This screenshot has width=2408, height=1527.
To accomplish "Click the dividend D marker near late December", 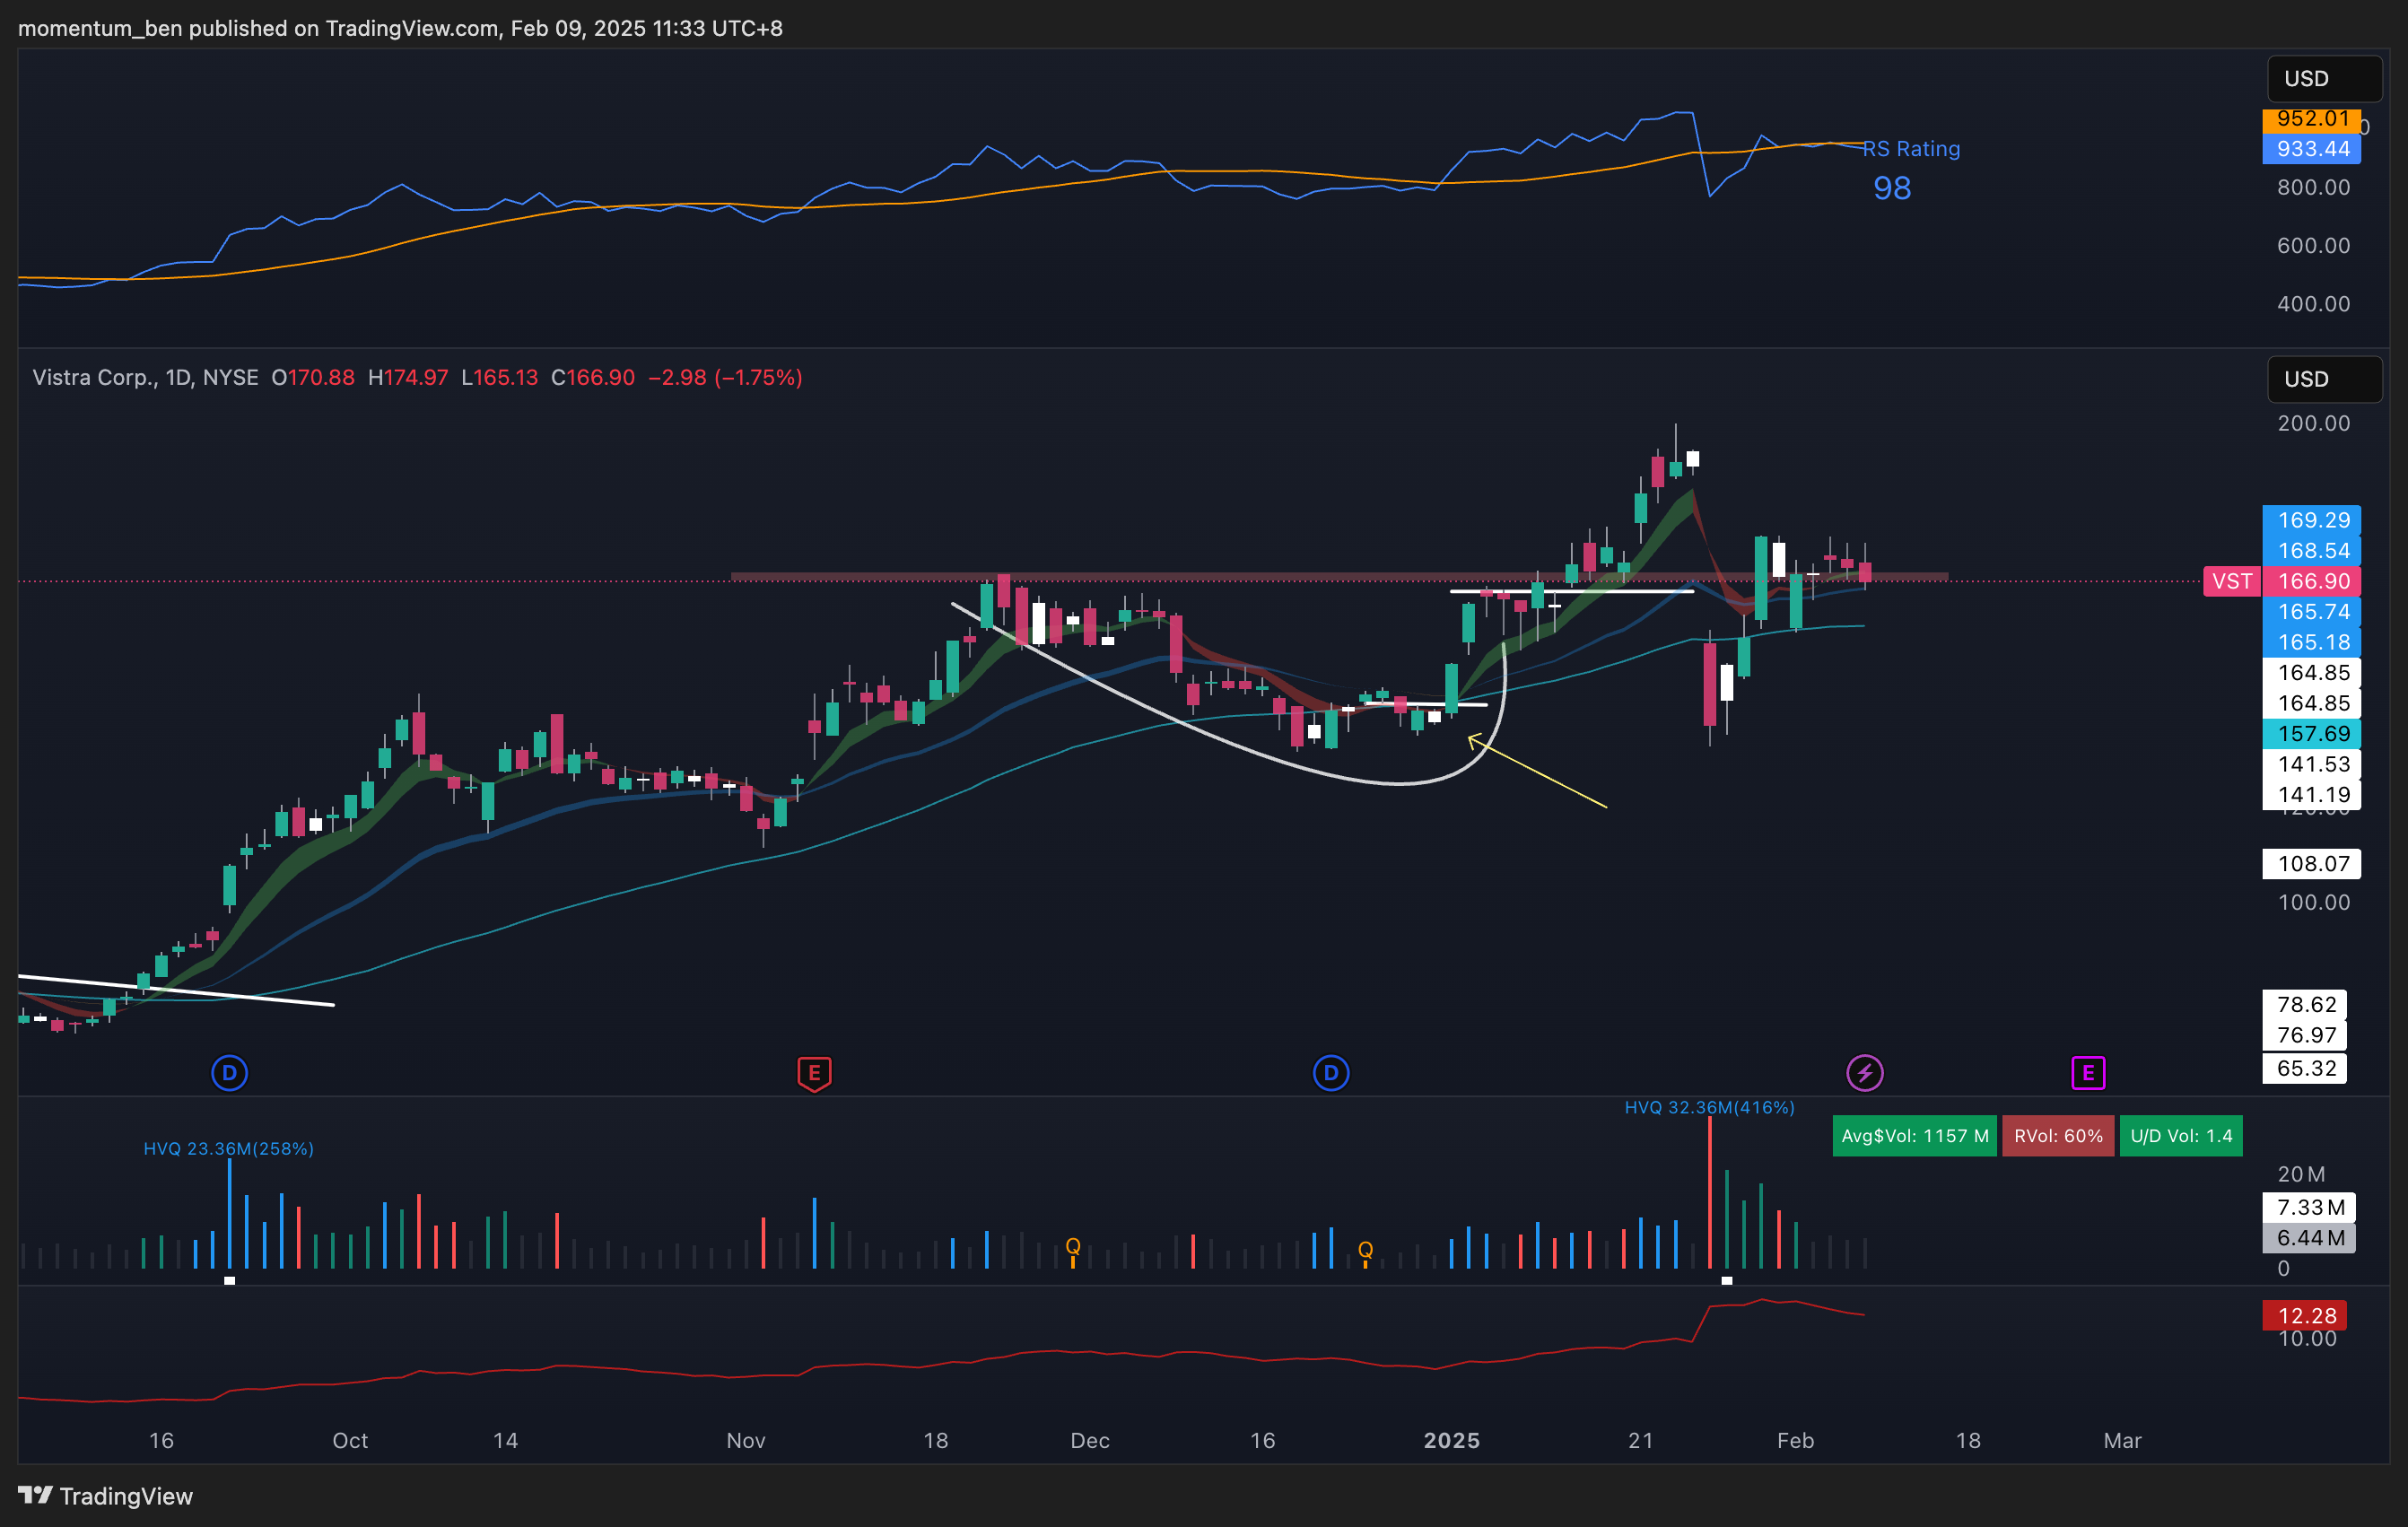I will [x=1330, y=1073].
